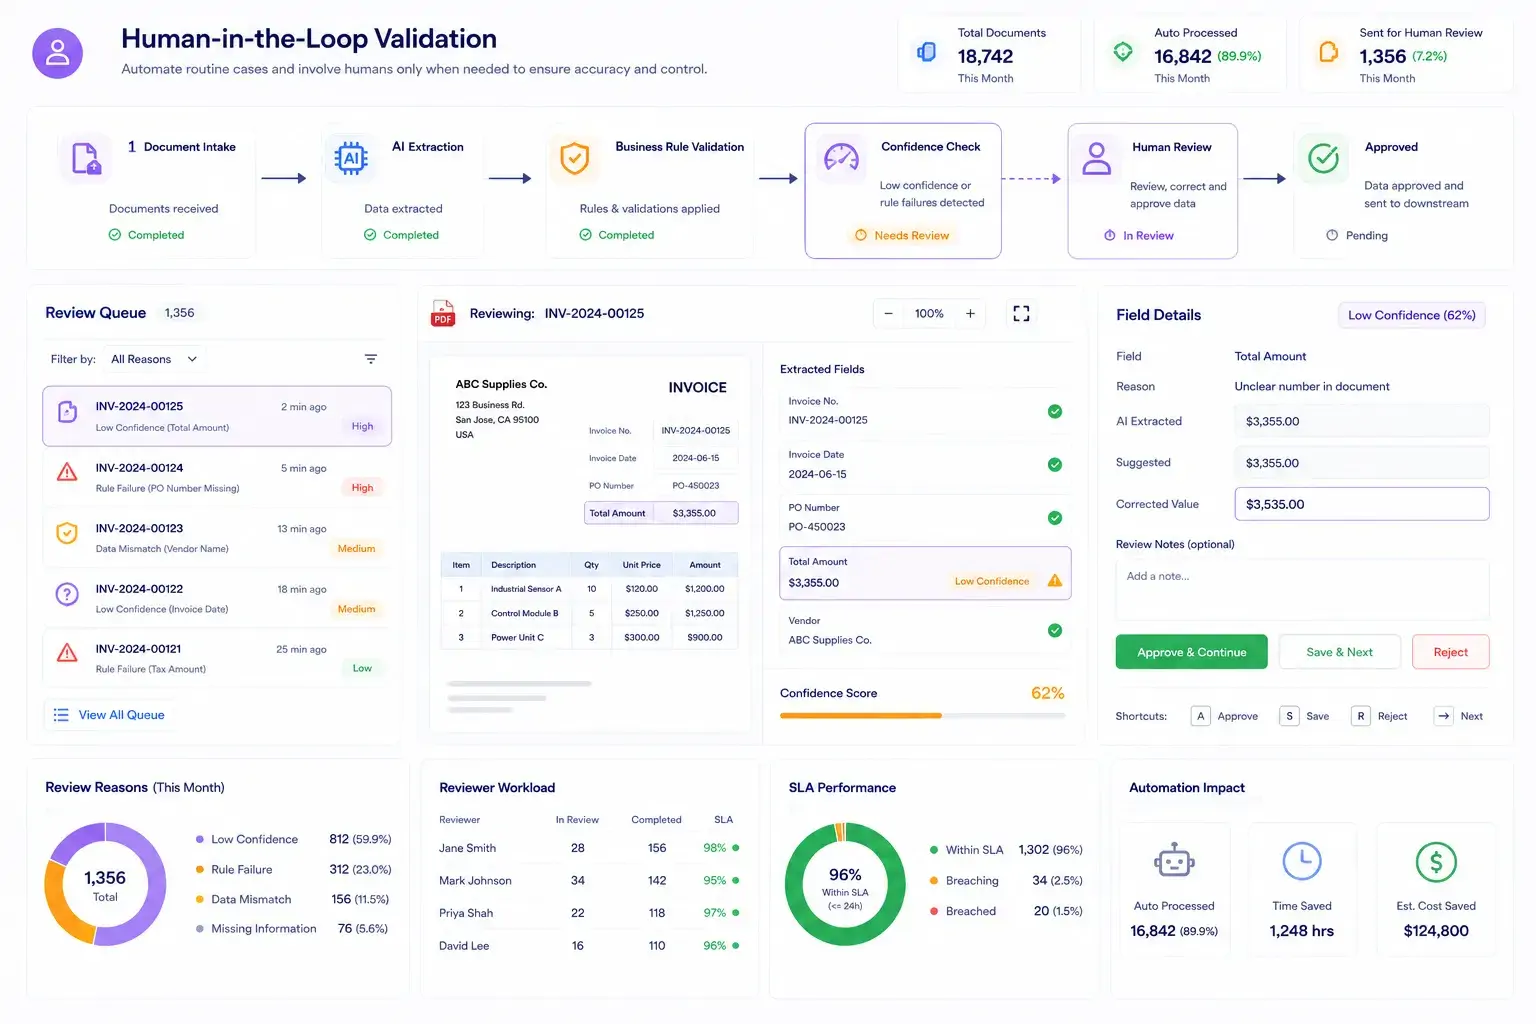Open the All Reasons filter dropdown
This screenshot has width=1536, height=1024.
(x=153, y=359)
